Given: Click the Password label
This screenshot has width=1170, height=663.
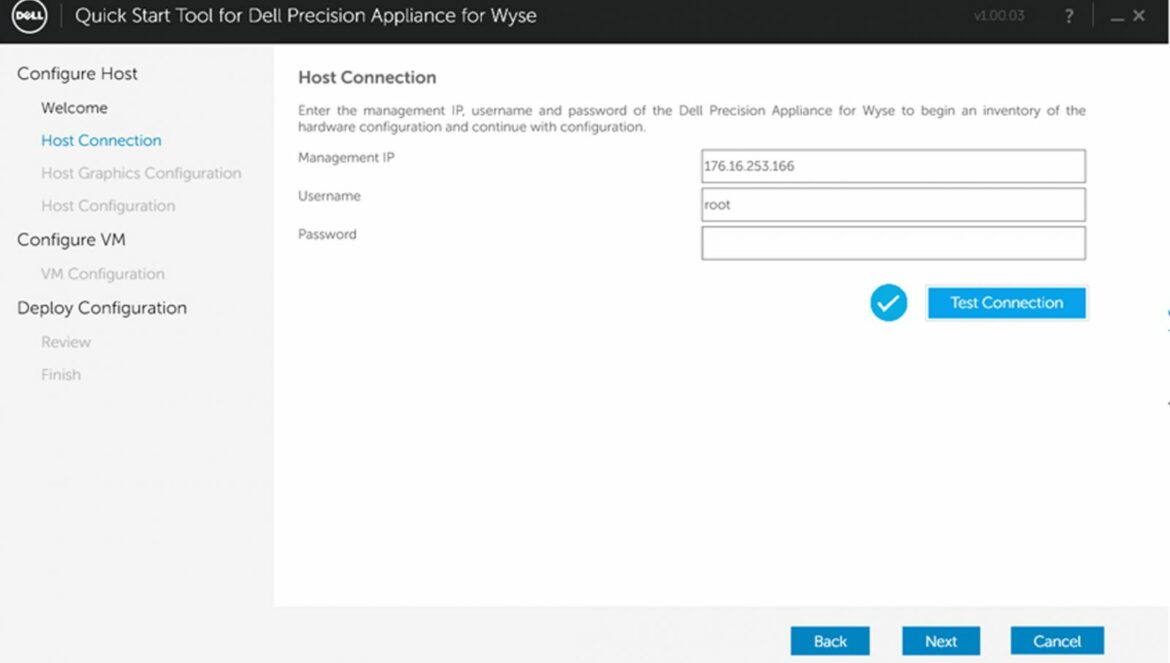Looking at the screenshot, I should pyautogui.click(x=327, y=234).
